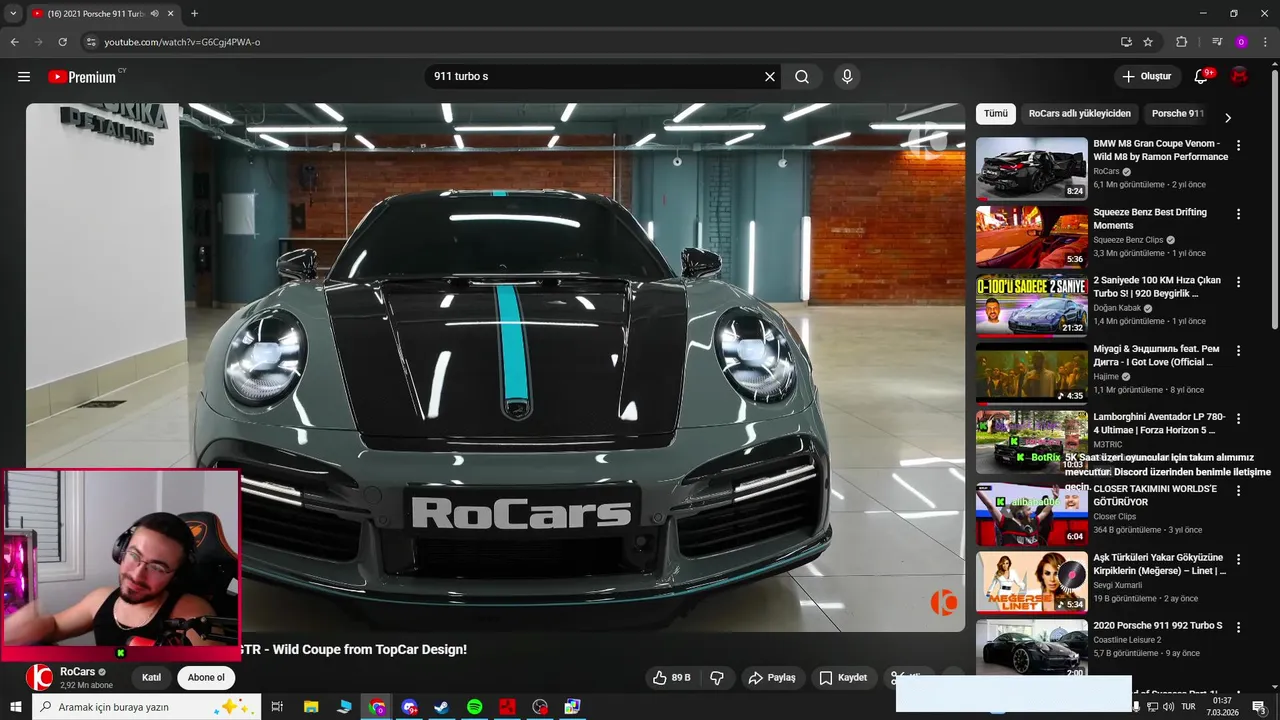
Task: Open options for 2020 Porsche 911 992 Turbo S
Action: click(x=1238, y=627)
